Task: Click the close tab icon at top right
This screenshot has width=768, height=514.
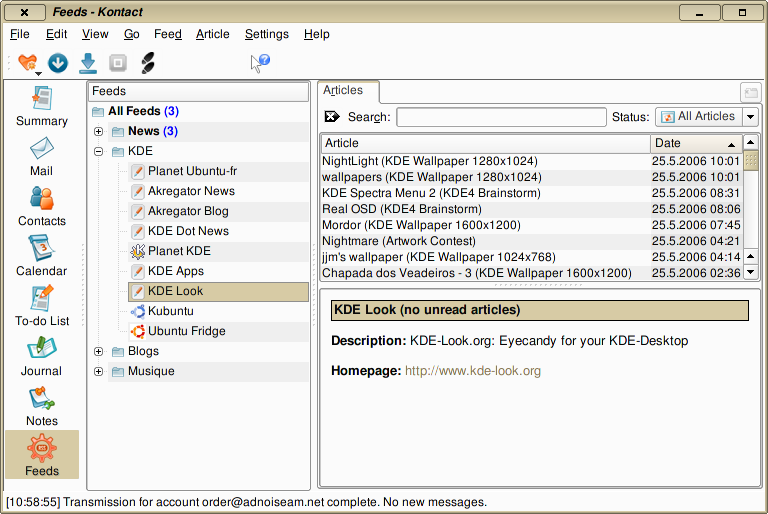Action: point(750,92)
